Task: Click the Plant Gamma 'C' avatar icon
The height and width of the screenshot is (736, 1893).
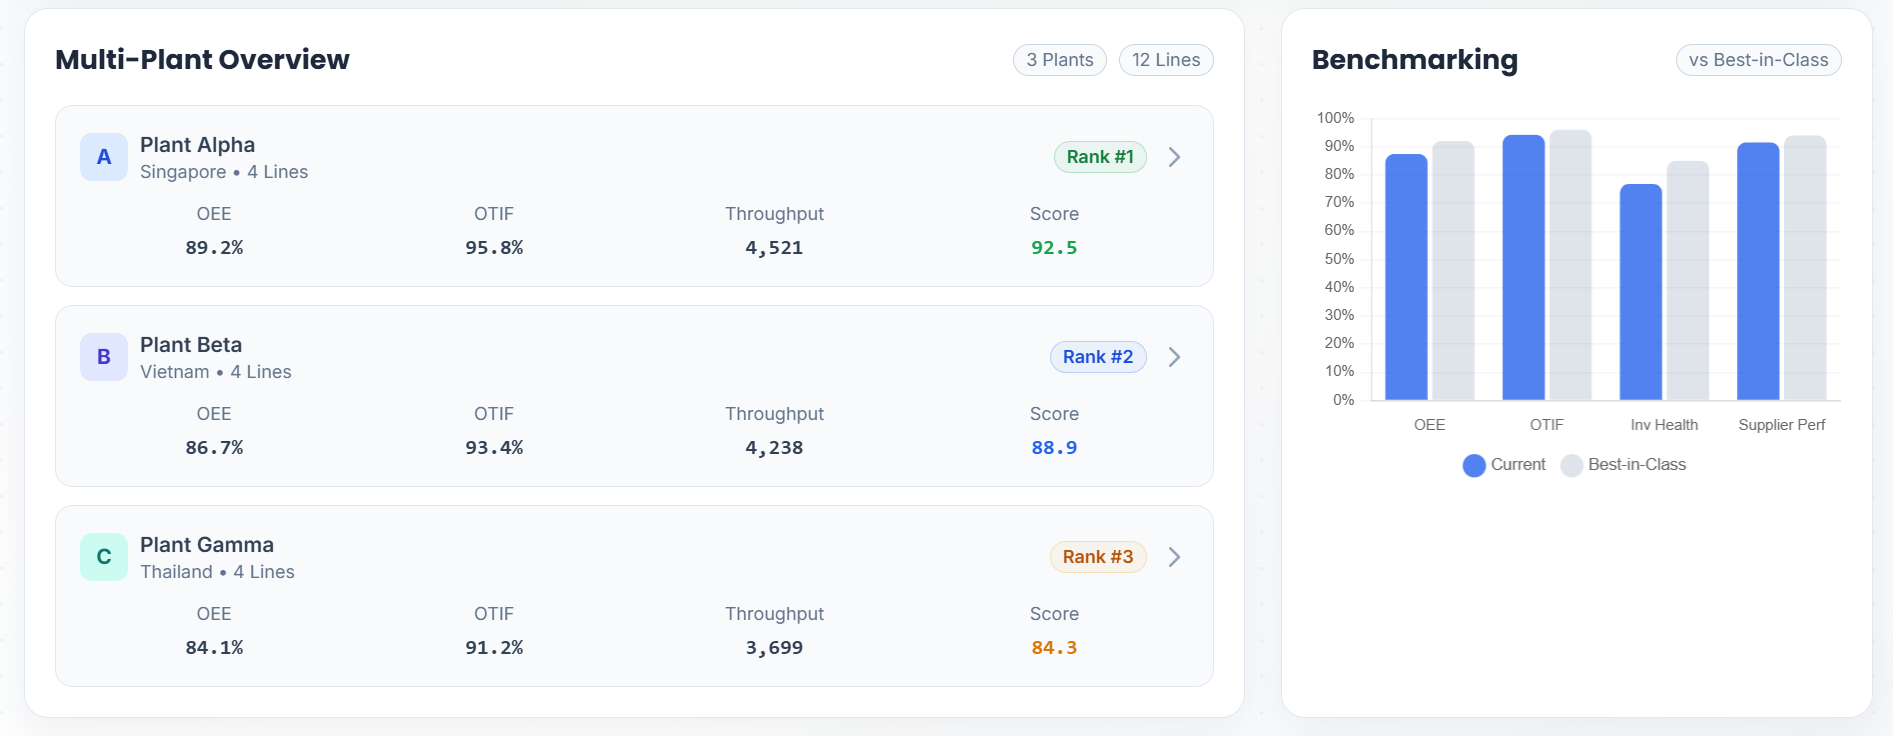Action: pos(104,557)
